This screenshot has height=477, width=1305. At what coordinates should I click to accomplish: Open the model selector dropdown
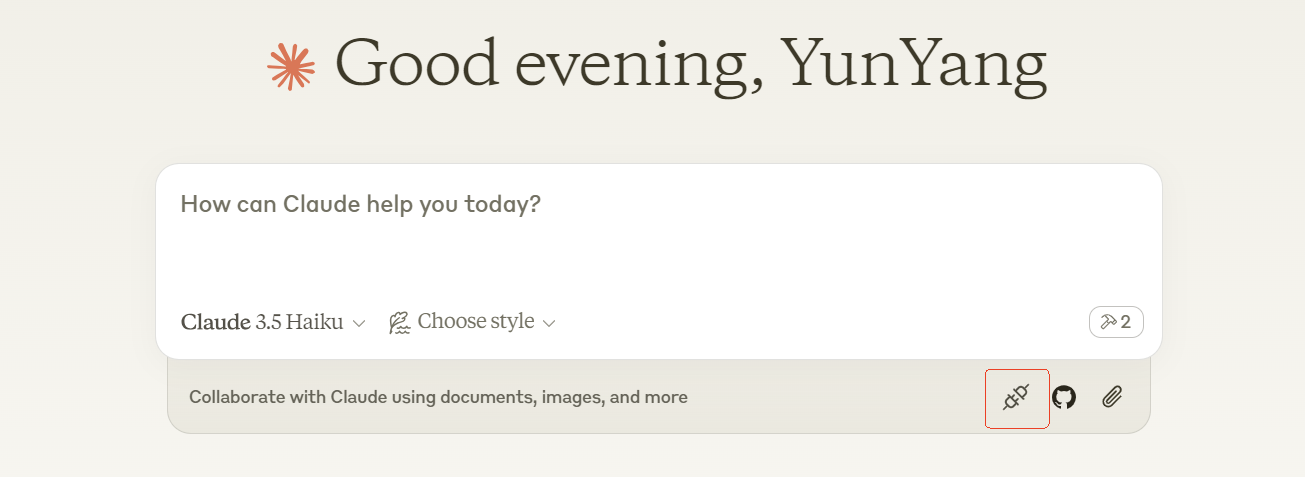click(272, 322)
